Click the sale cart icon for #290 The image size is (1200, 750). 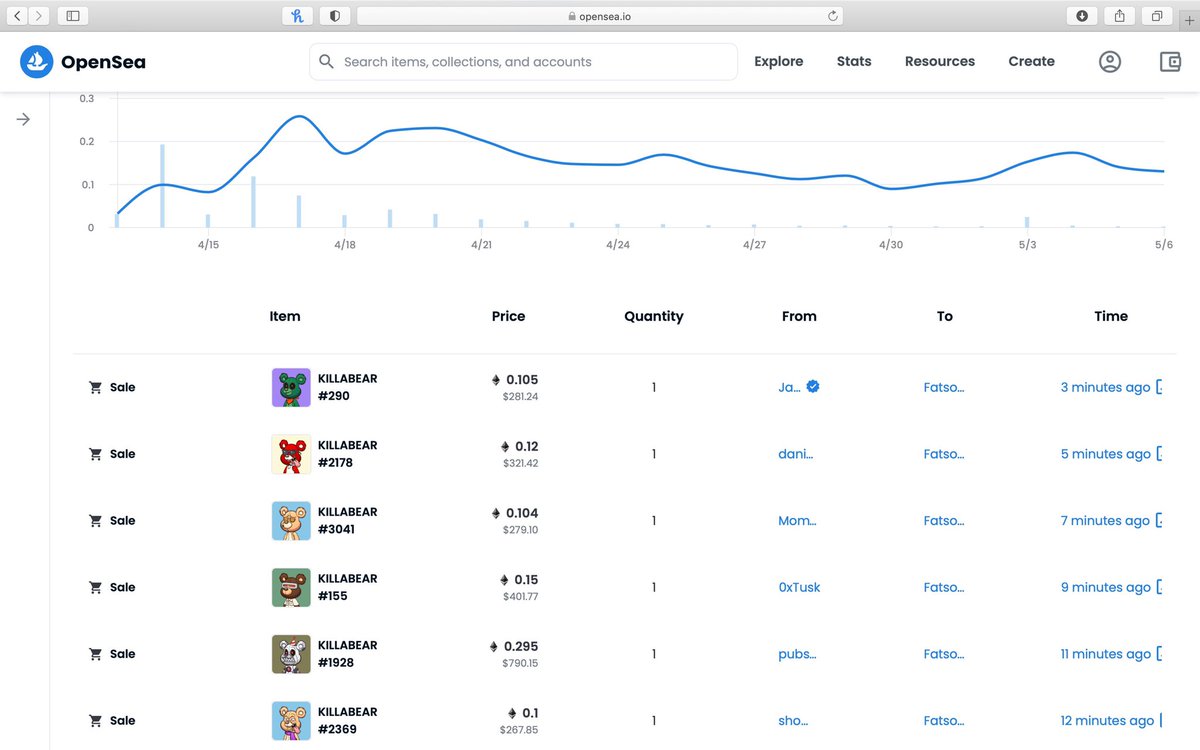pyautogui.click(x=96, y=387)
